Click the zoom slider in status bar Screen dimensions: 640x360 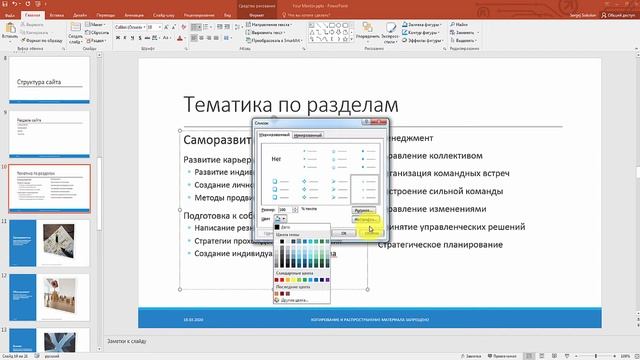(x=596, y=356)
